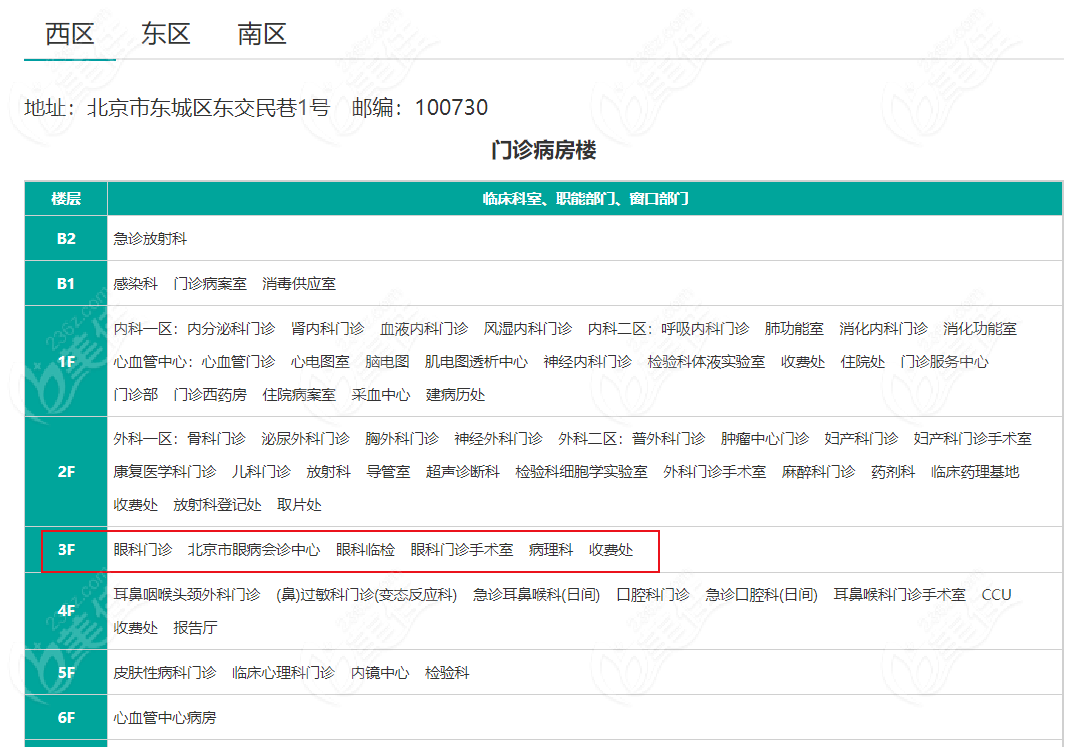This screenshot has width=1086, height=747.
Task: Click 胸外科门诊 on 2F
Action: coord(402,439)
